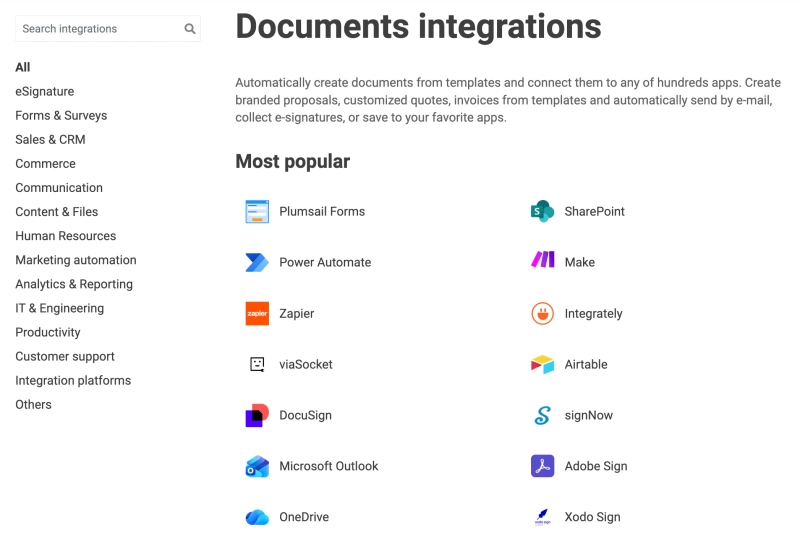Click the DocuSign logo icon
Image resolution: width=800 pixels, height=543 pixels.
[x=257, y=415]
